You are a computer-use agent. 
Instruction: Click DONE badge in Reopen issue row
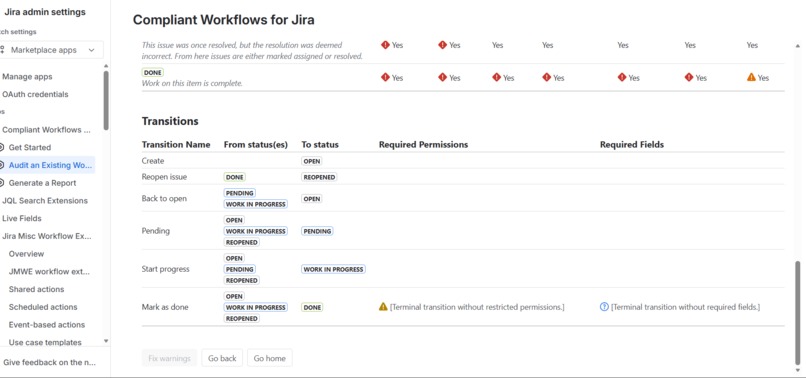[x=234, y=177]
